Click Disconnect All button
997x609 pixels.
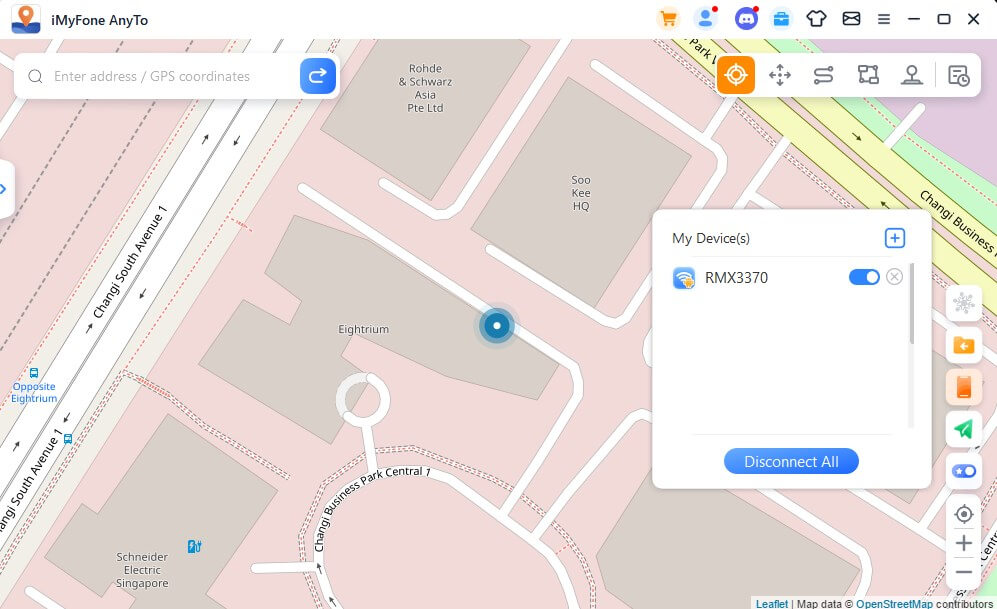(x=791, y=462)
